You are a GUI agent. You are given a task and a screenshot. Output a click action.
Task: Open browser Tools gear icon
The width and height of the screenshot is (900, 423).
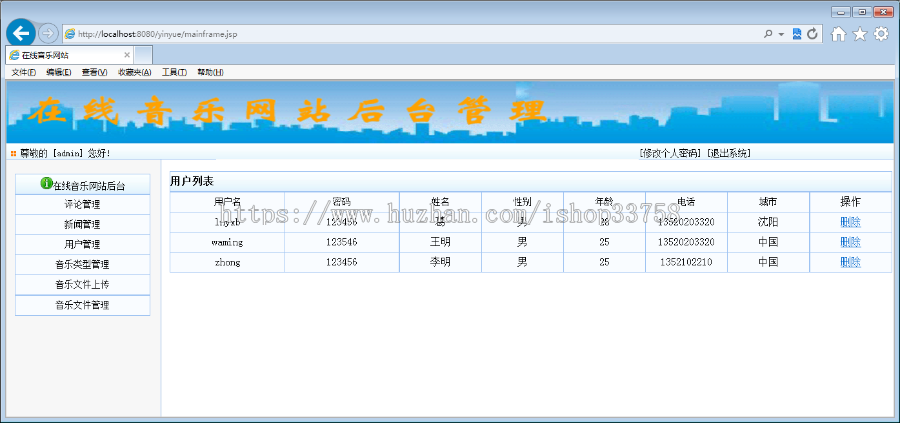(881, 34)
